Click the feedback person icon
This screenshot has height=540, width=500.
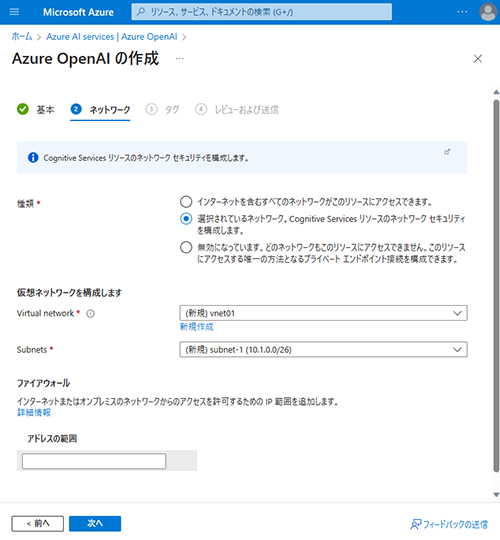click(416, 524)
